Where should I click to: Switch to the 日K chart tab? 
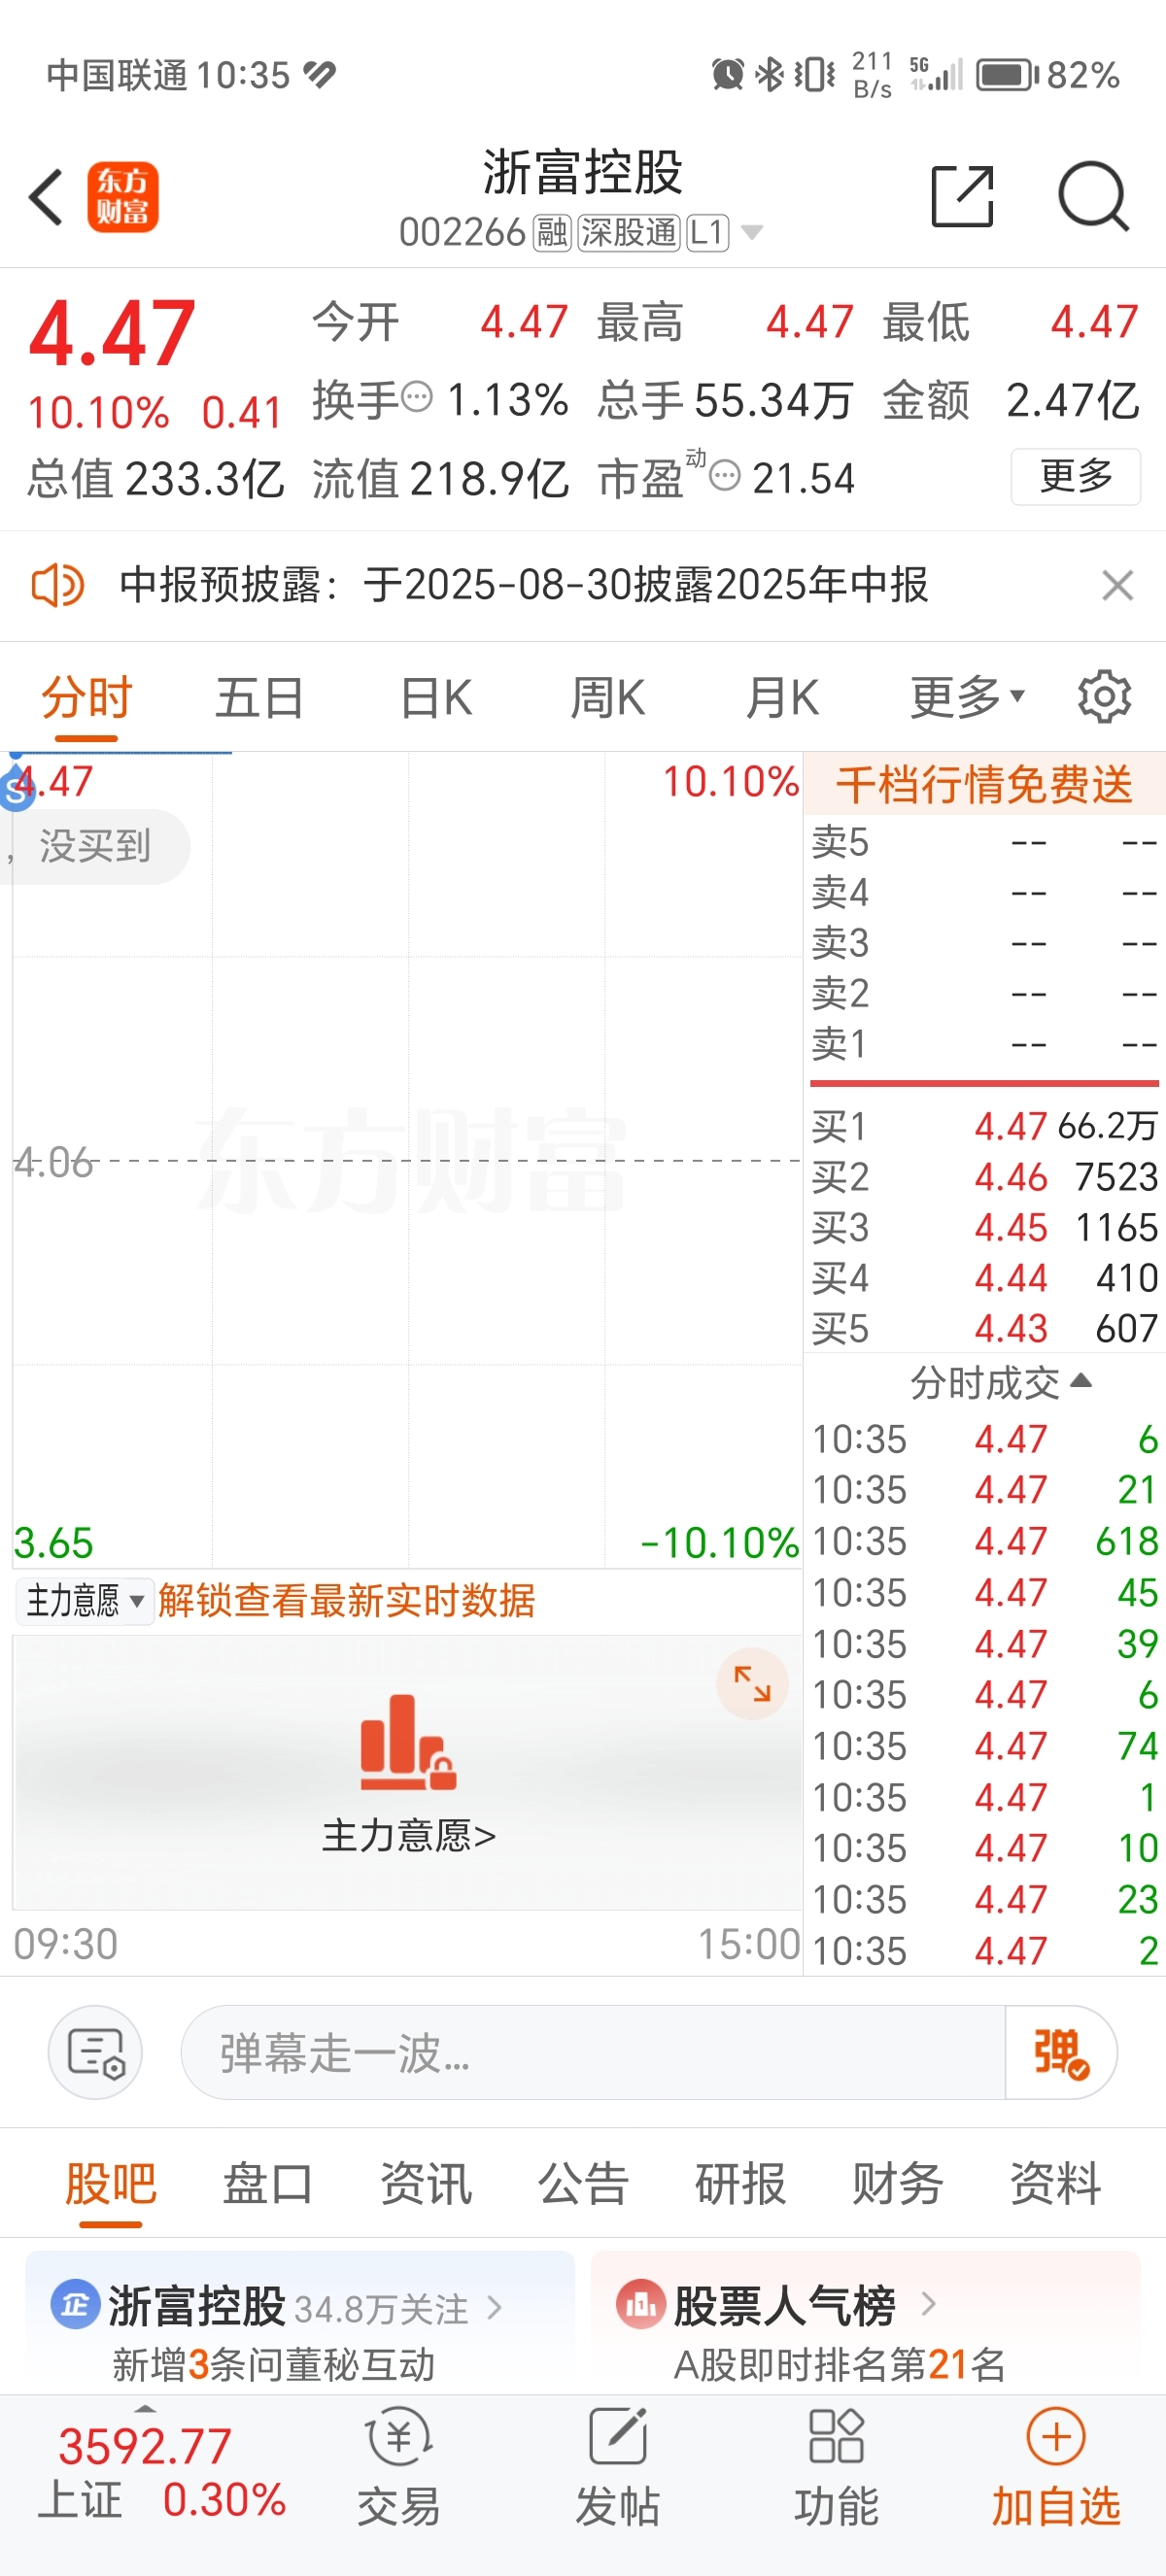[435, 698]
